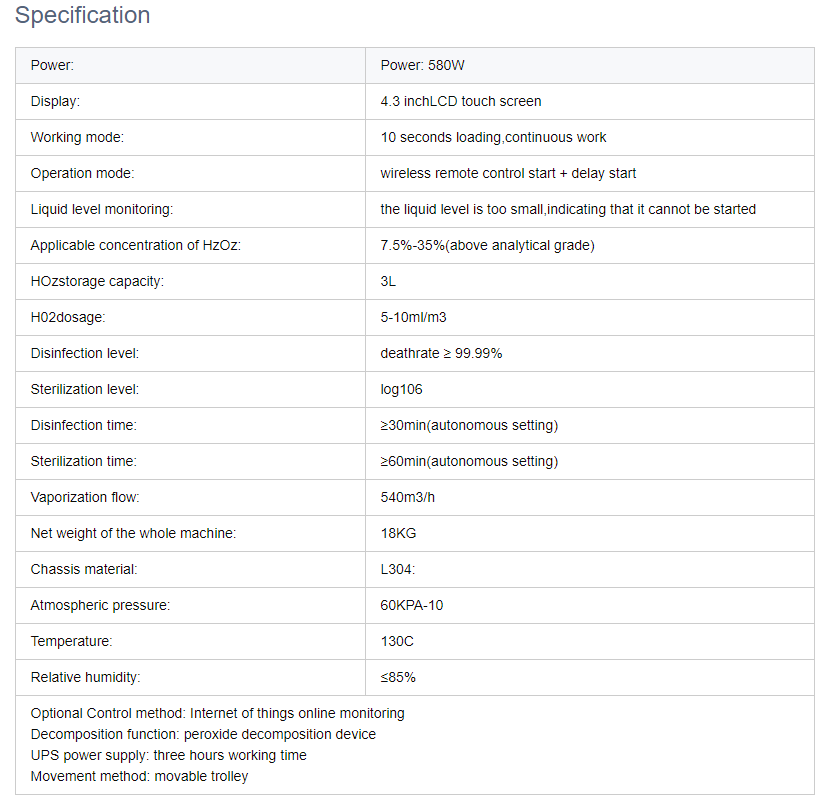The image size is (823, 804).
Task: Click the log106 sterilization level value
Action: 402,389
